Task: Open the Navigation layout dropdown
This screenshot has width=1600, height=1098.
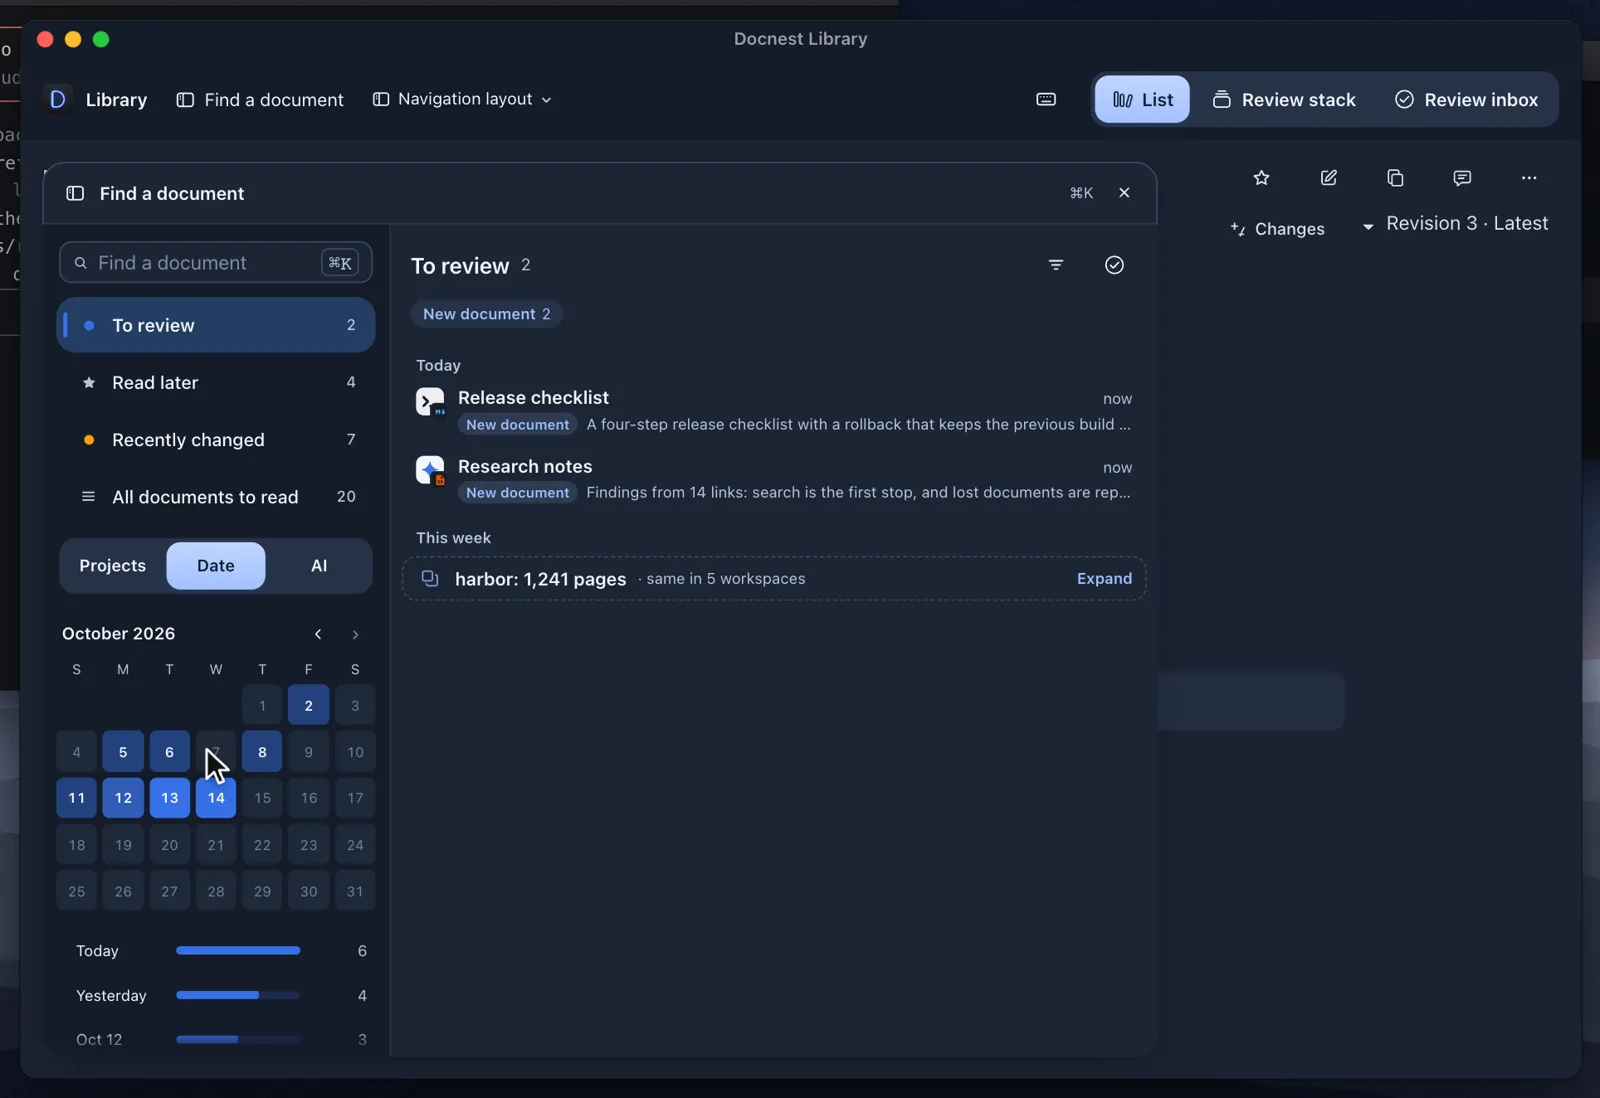Action: [x=462, y=99]
